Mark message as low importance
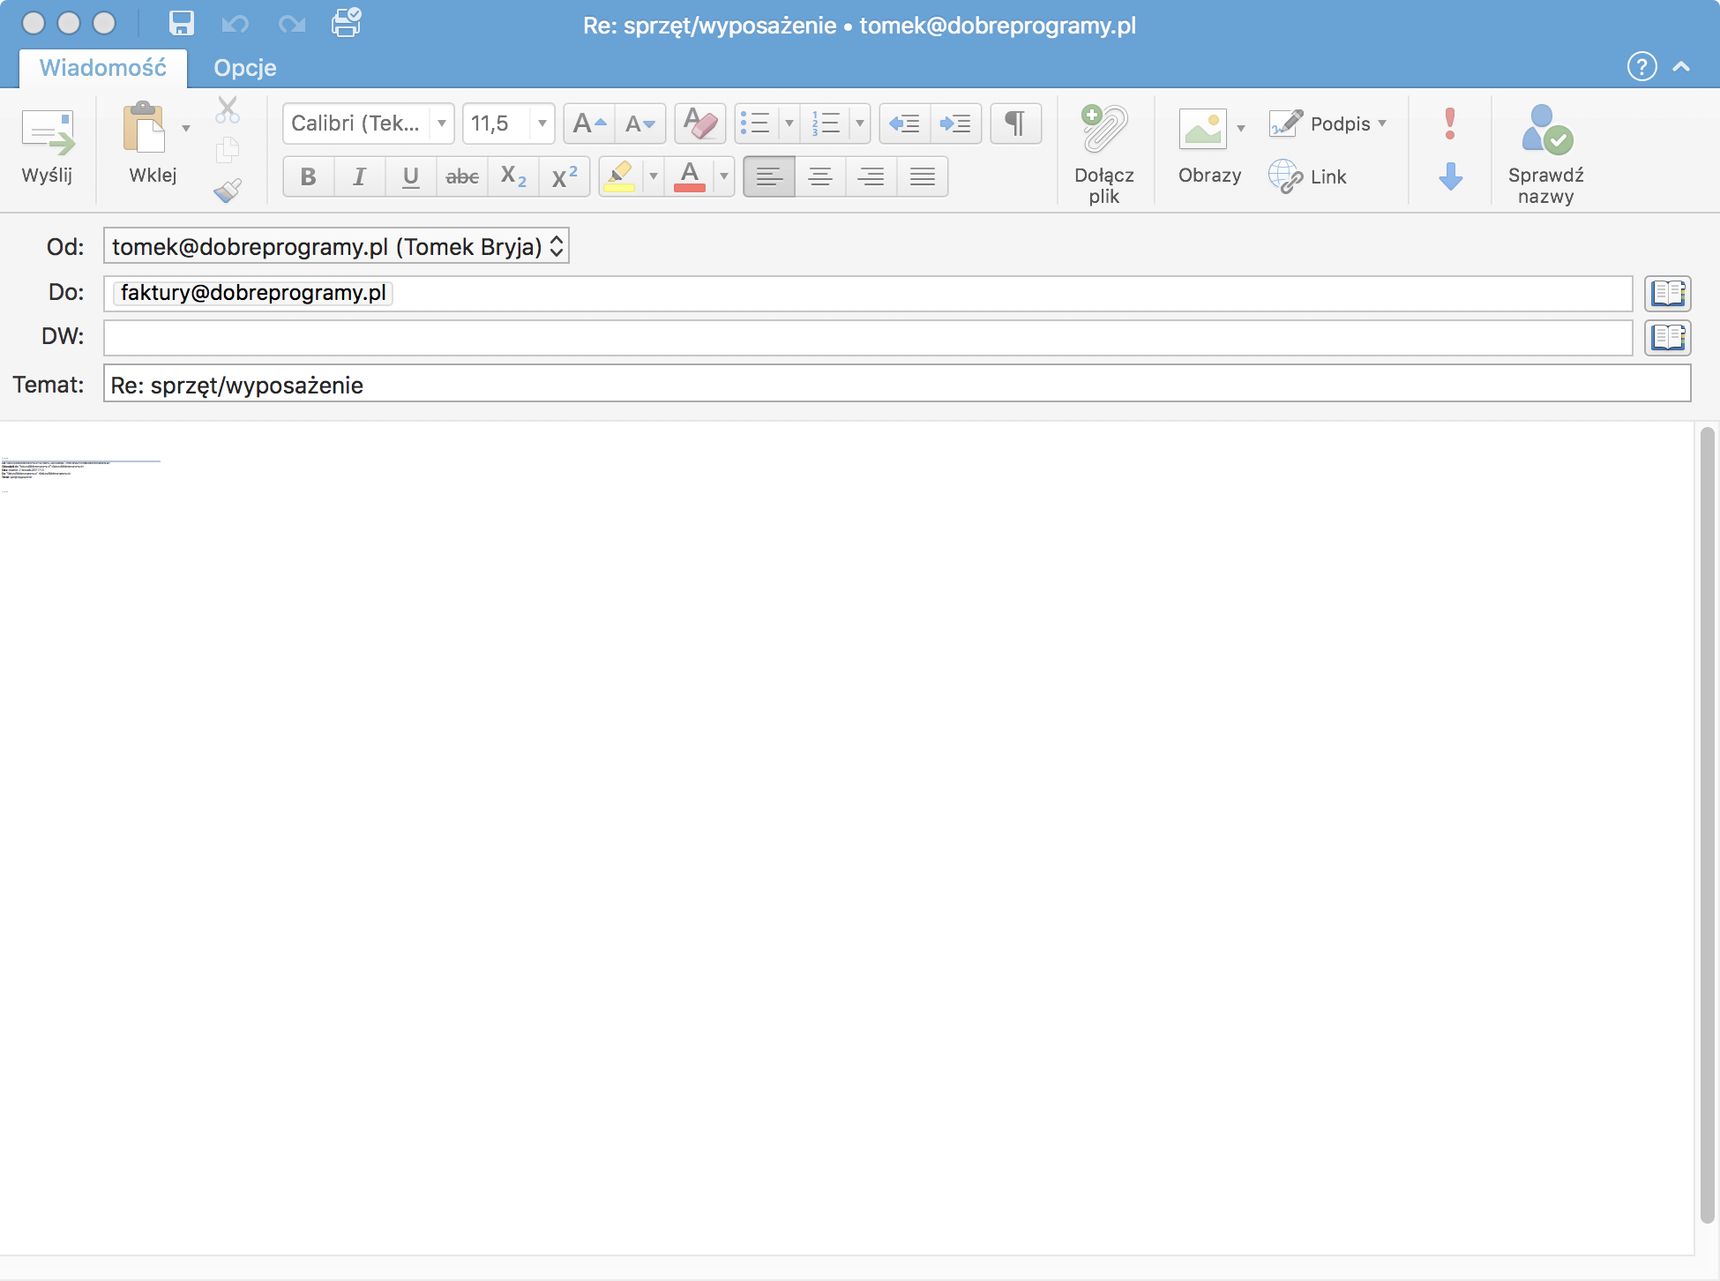 pyautogui.click(x=1450, y=177)
